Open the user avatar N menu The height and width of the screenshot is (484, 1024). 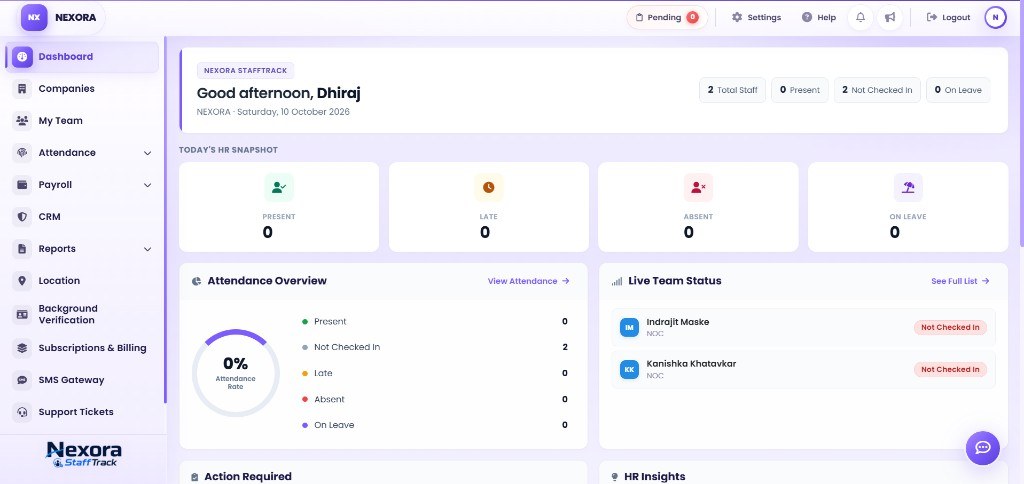pyautogui.click(x=995, y=18)
